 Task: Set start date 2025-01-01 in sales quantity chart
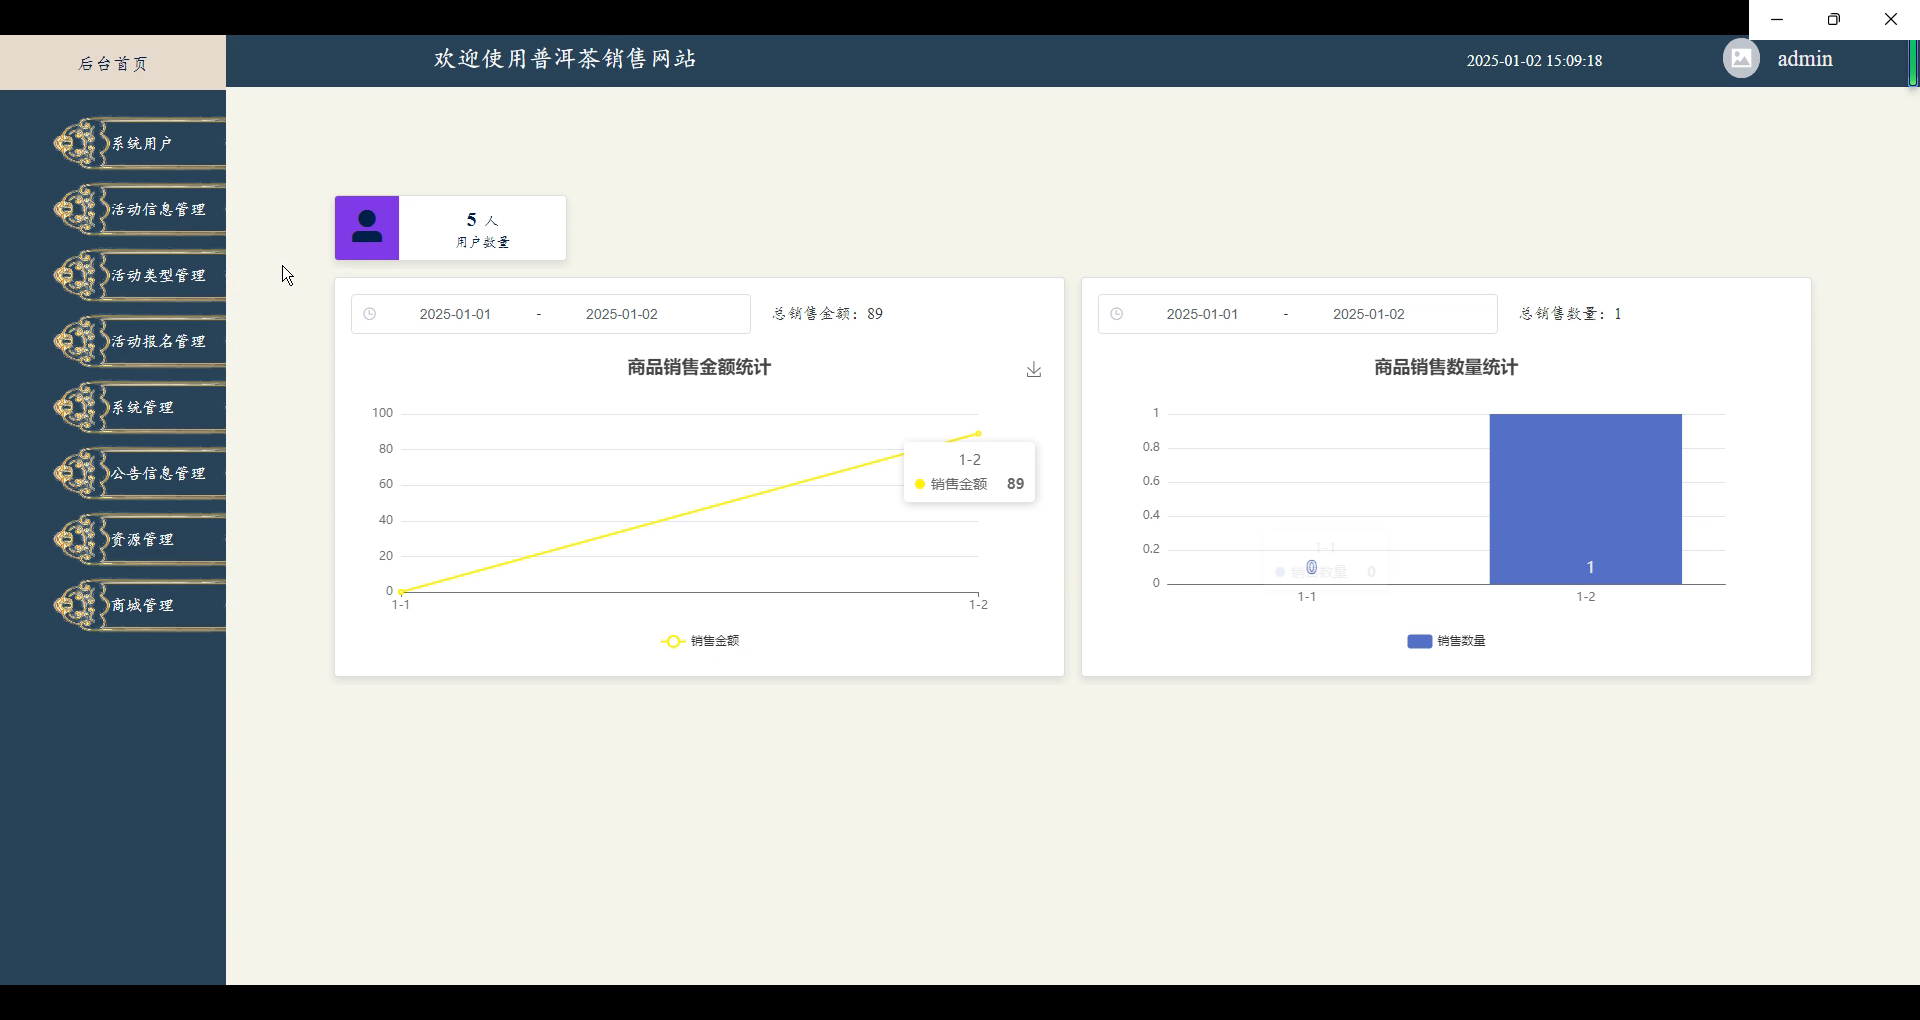(1202, 314)
